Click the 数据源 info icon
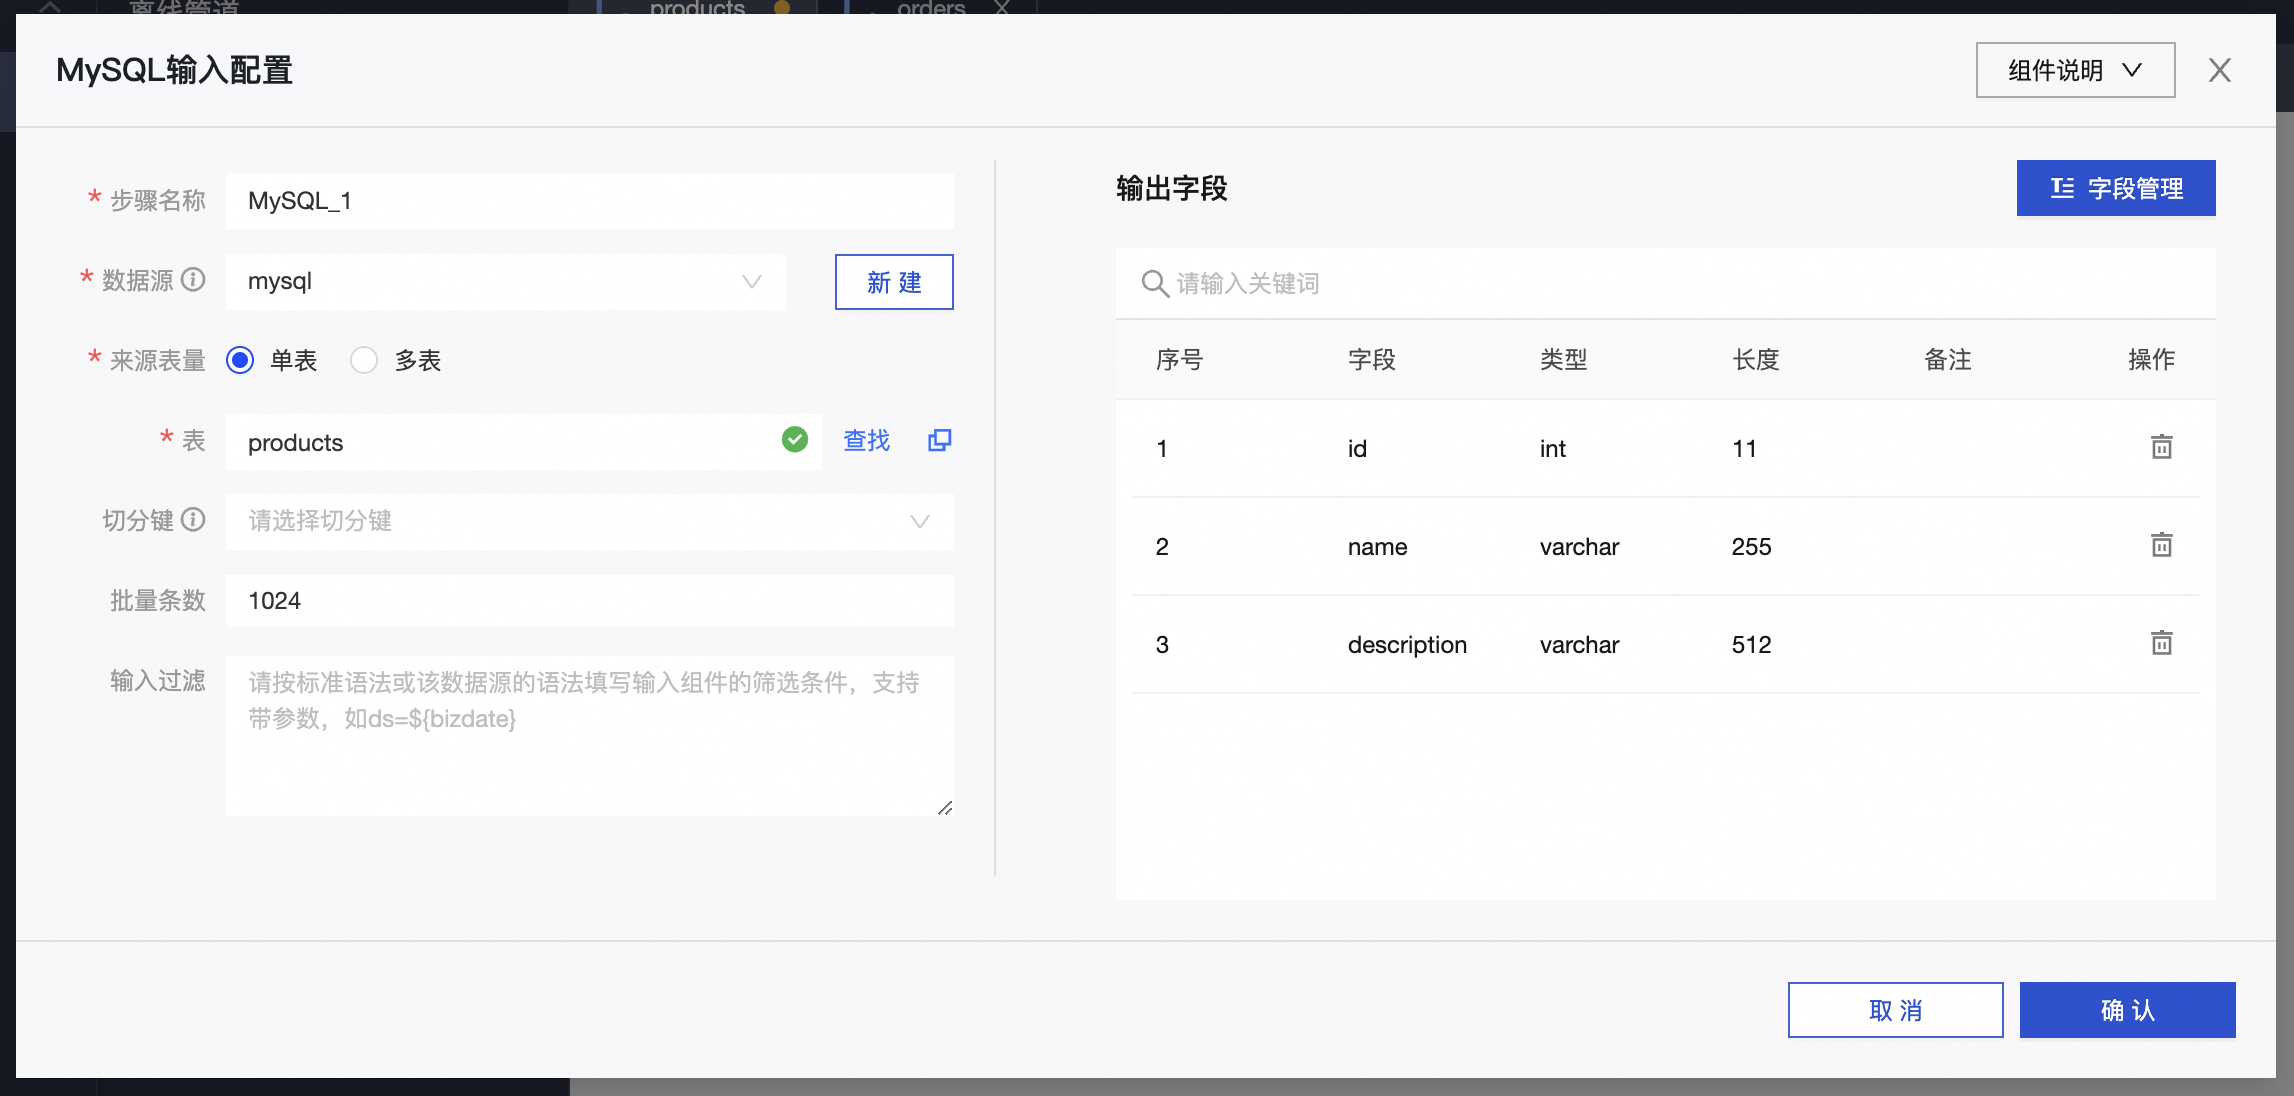 point(193,280)
